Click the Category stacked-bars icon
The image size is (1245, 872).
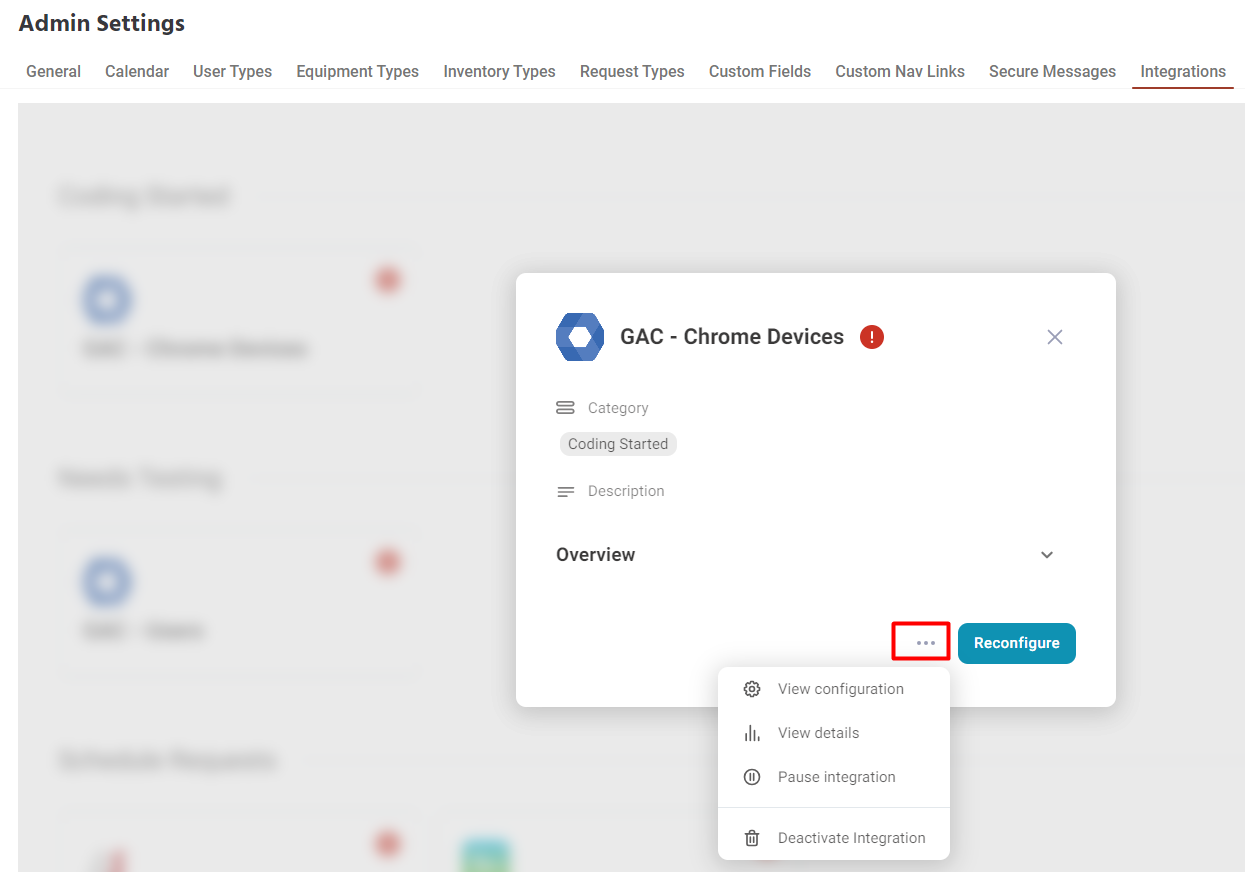pyautogui.click(x=565, y=408)
